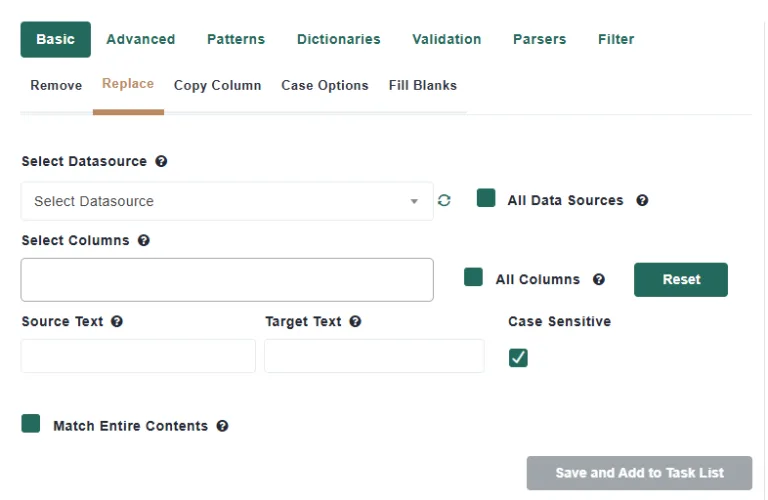The width and height of the screenshot is (768, 500).
Task: Open help icon beside Select Columns label
Action: (144, 240)
